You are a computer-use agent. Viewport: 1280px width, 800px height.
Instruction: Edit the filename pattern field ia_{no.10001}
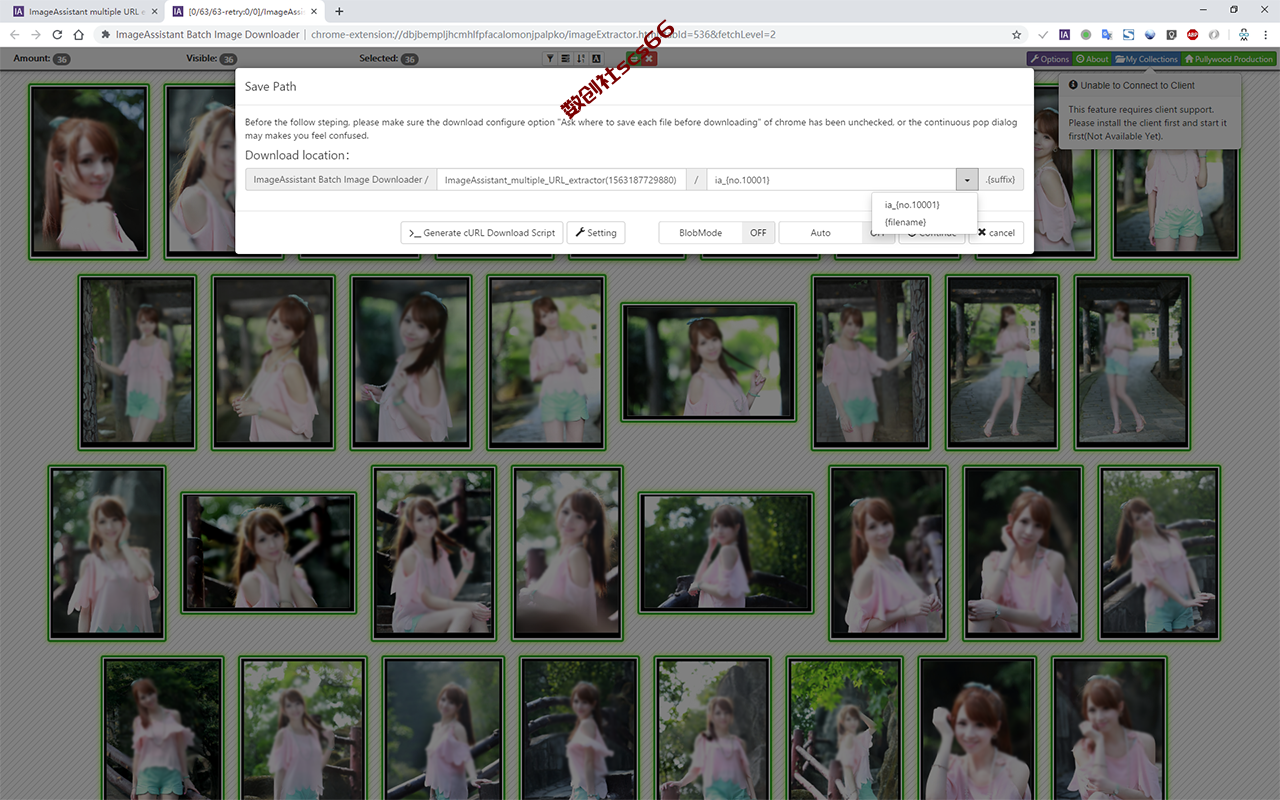tap(831, 179)
